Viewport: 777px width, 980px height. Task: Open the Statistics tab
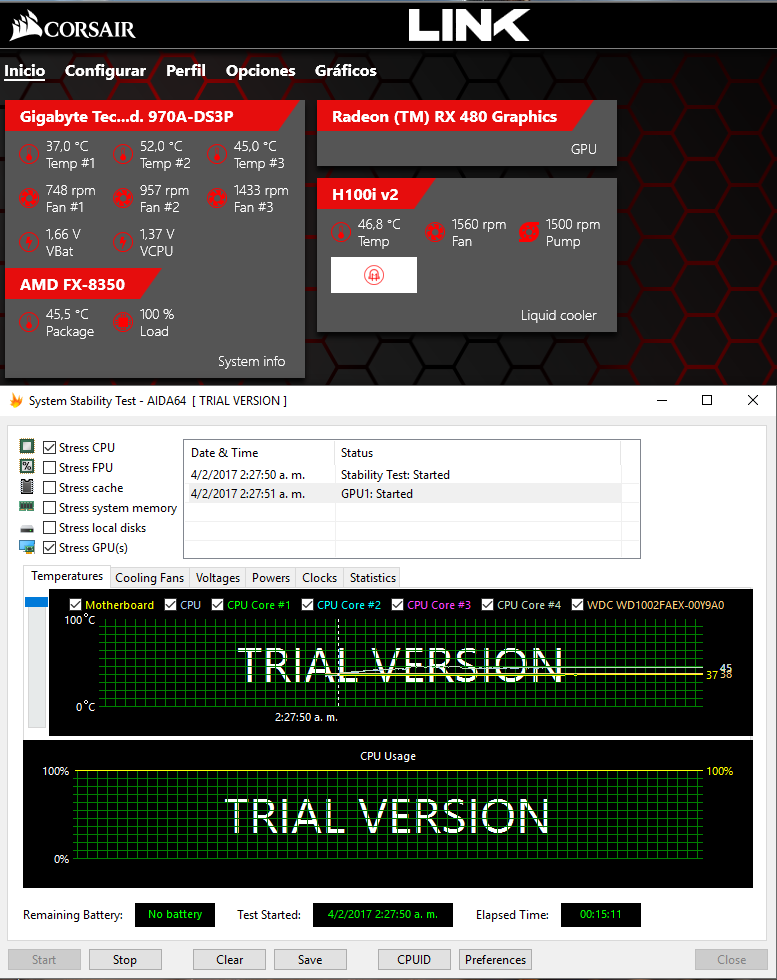point(372,578)
